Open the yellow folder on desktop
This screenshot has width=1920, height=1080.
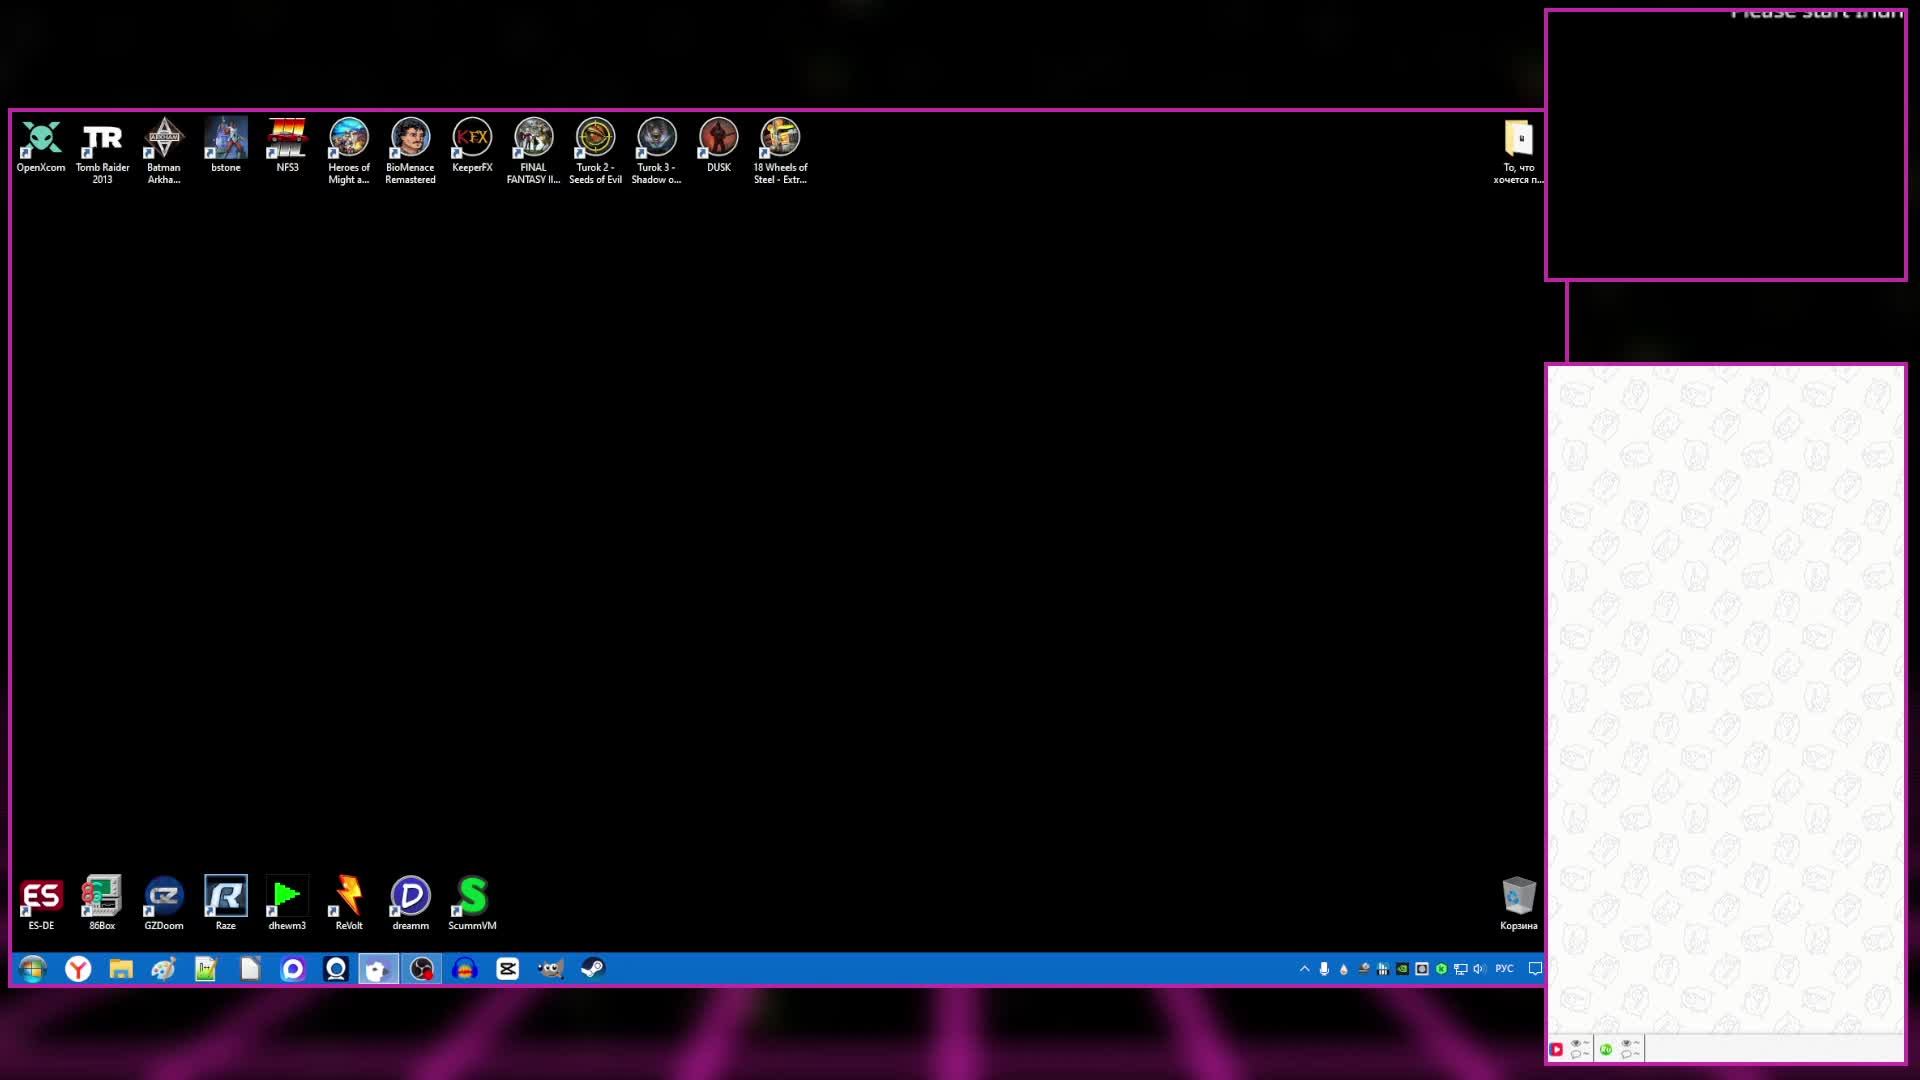point(1518,140)
